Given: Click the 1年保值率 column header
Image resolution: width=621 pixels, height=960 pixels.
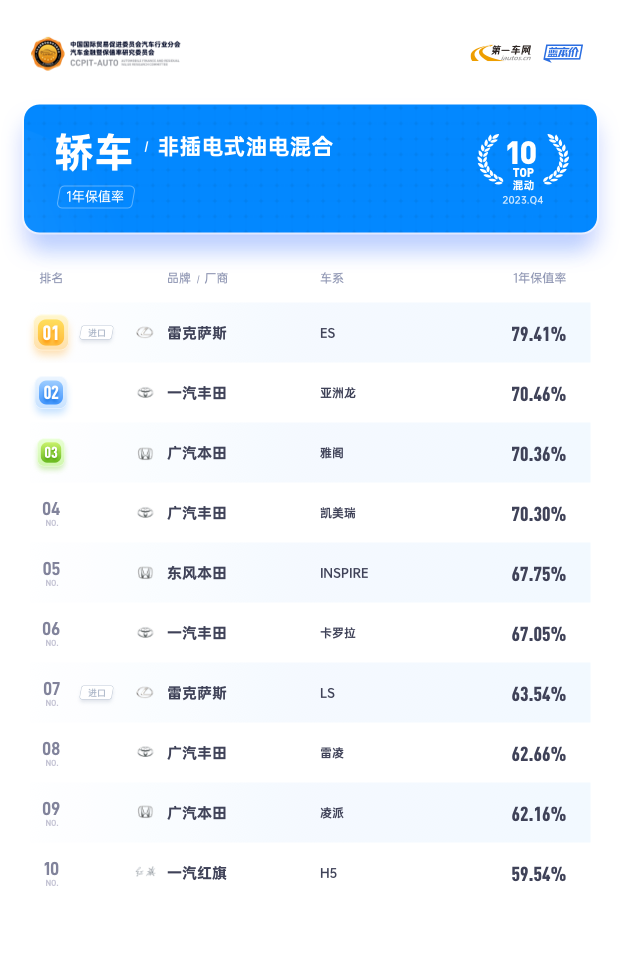Looking at the screenshot, I should point(539,278).
